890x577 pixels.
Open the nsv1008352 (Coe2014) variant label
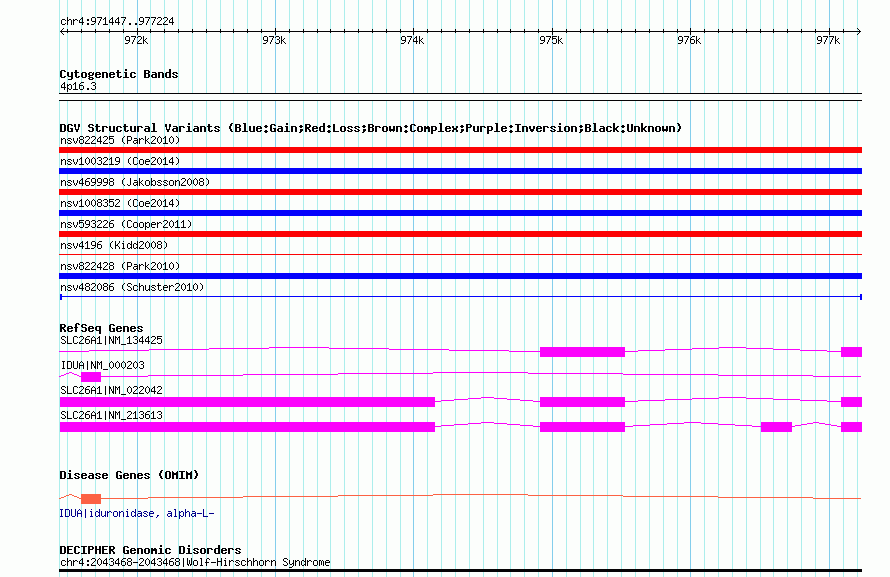(120, 203)
